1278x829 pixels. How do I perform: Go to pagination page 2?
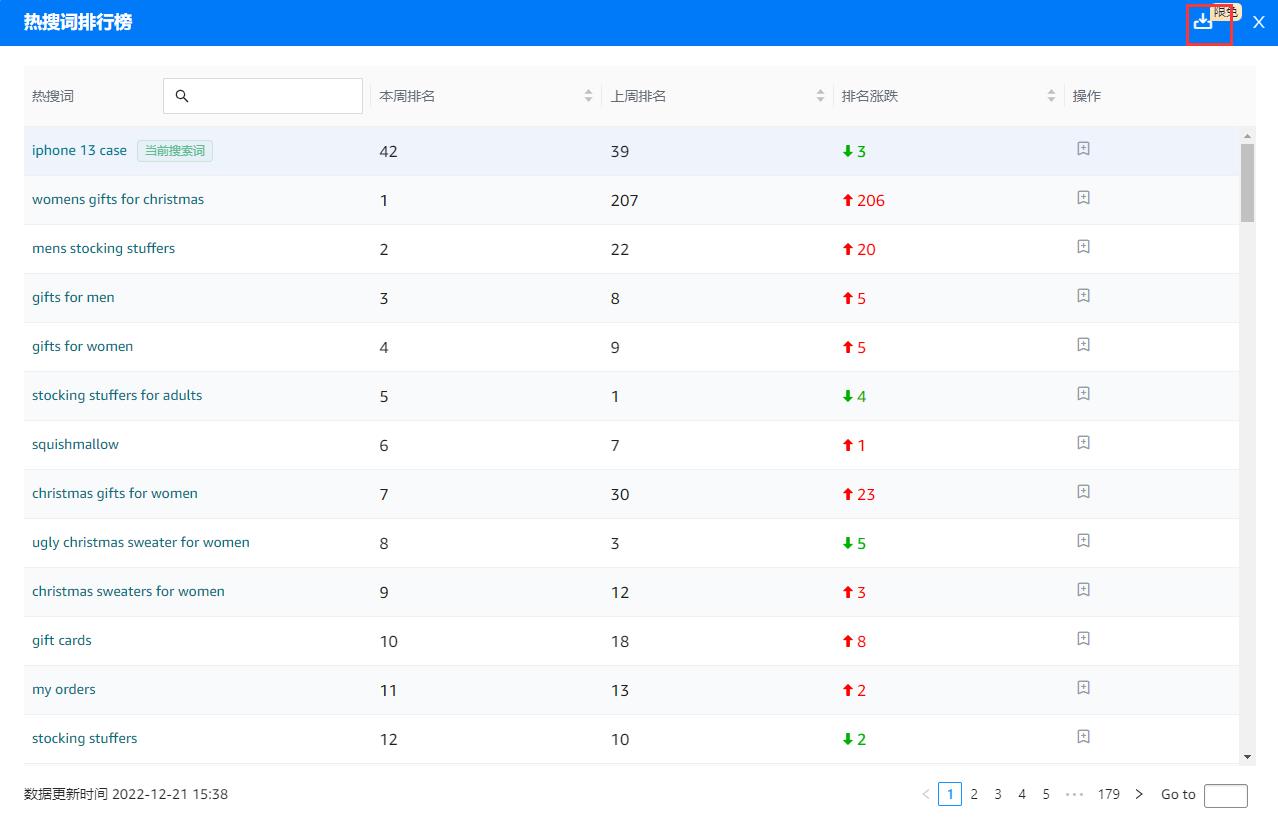point(974,794)
